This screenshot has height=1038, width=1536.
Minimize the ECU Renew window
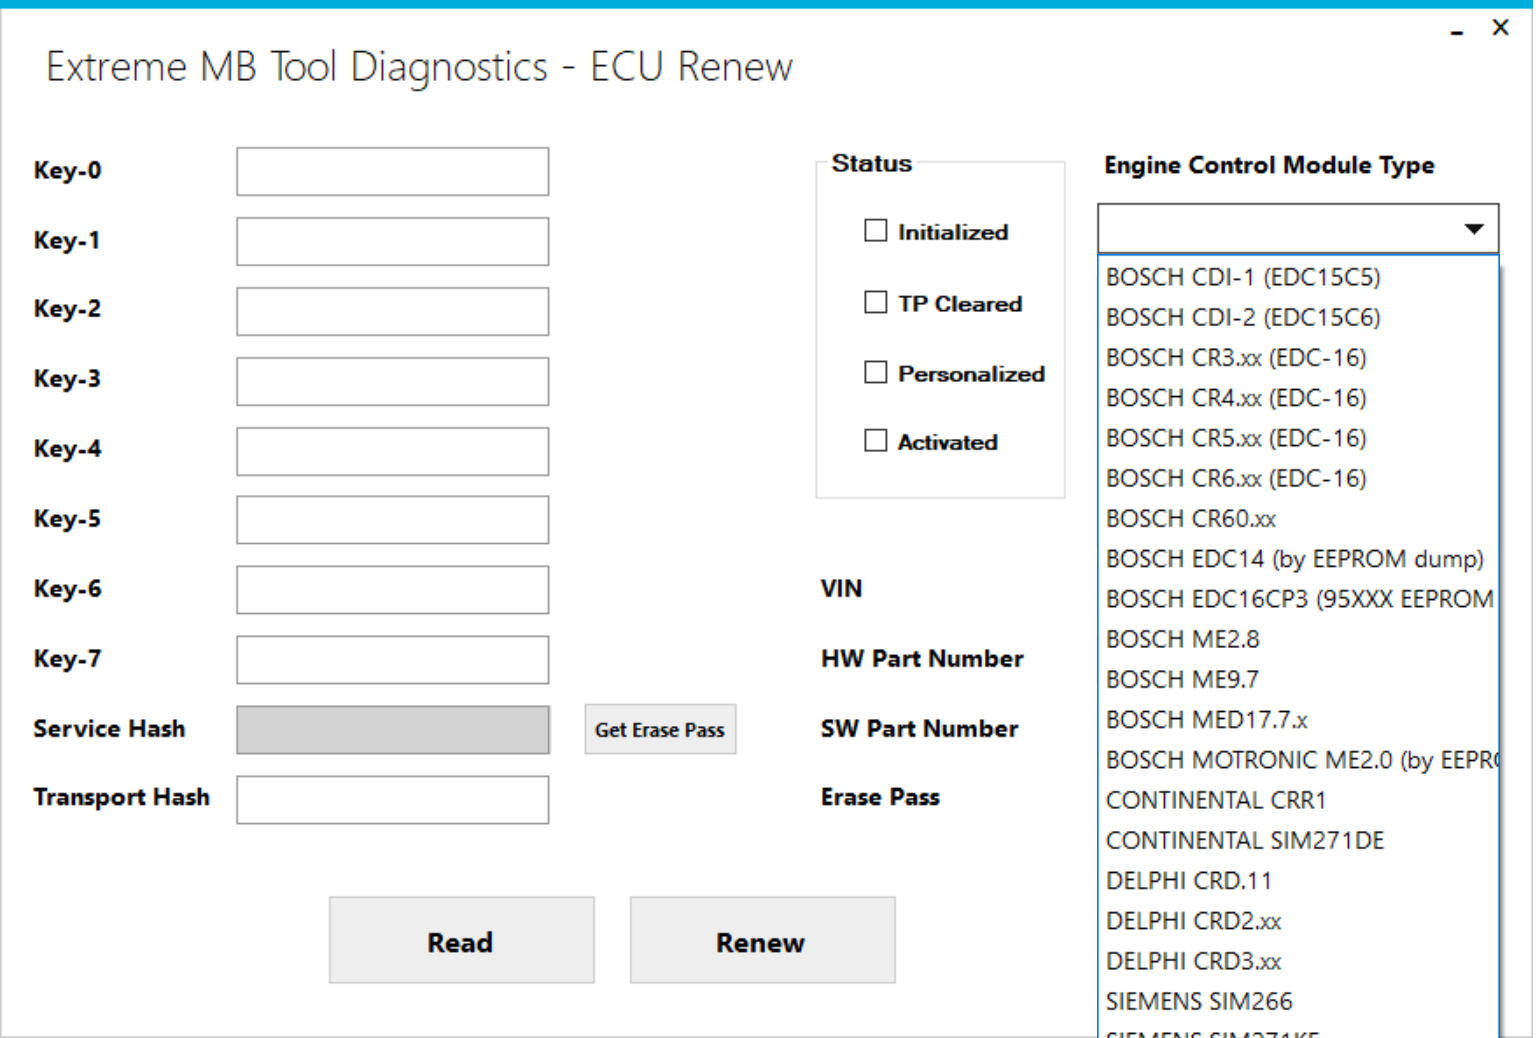1457,30
